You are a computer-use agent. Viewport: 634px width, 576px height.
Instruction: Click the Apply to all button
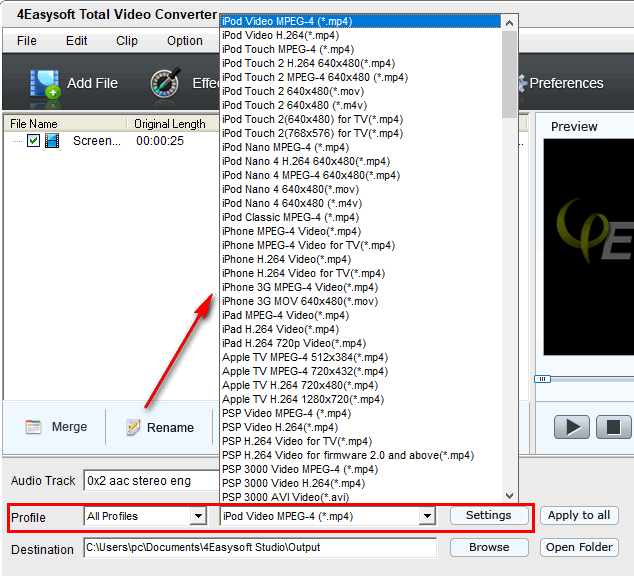point(579,515)
